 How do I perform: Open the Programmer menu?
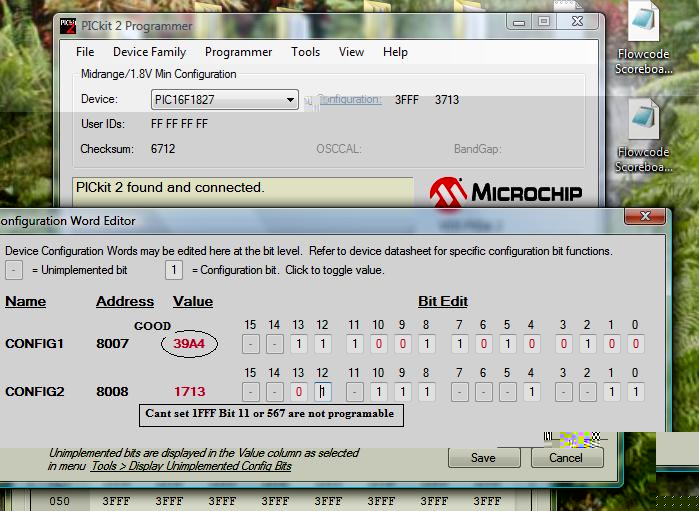coord(238,52)
